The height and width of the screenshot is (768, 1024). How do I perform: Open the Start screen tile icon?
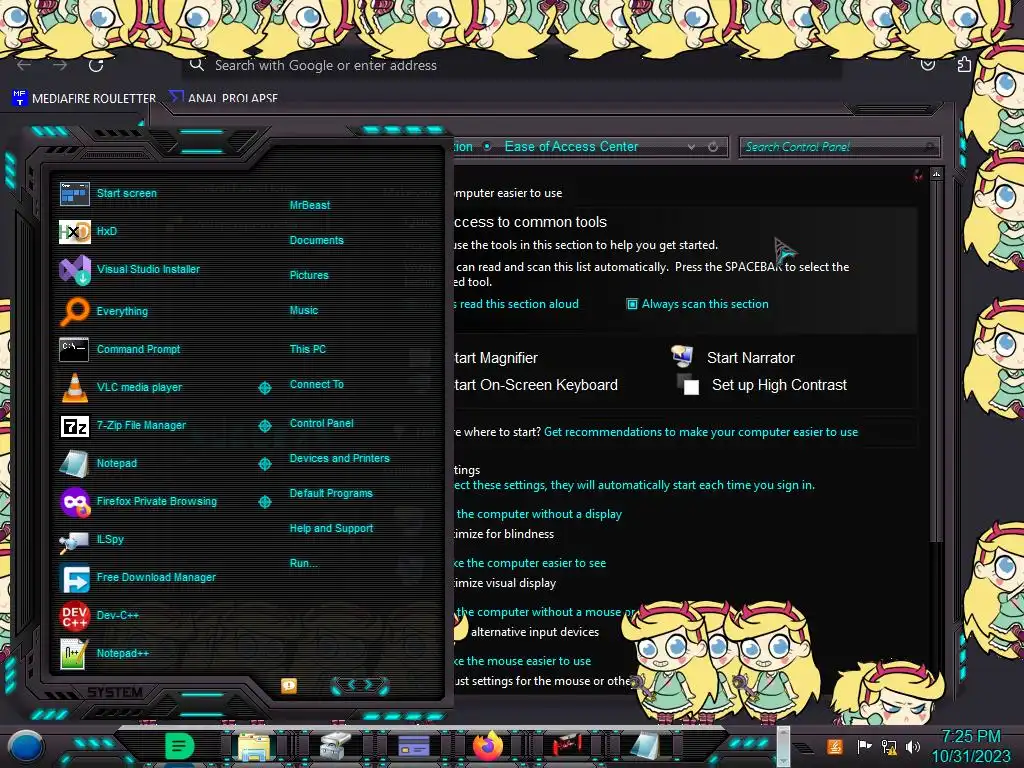click(74, 193)
